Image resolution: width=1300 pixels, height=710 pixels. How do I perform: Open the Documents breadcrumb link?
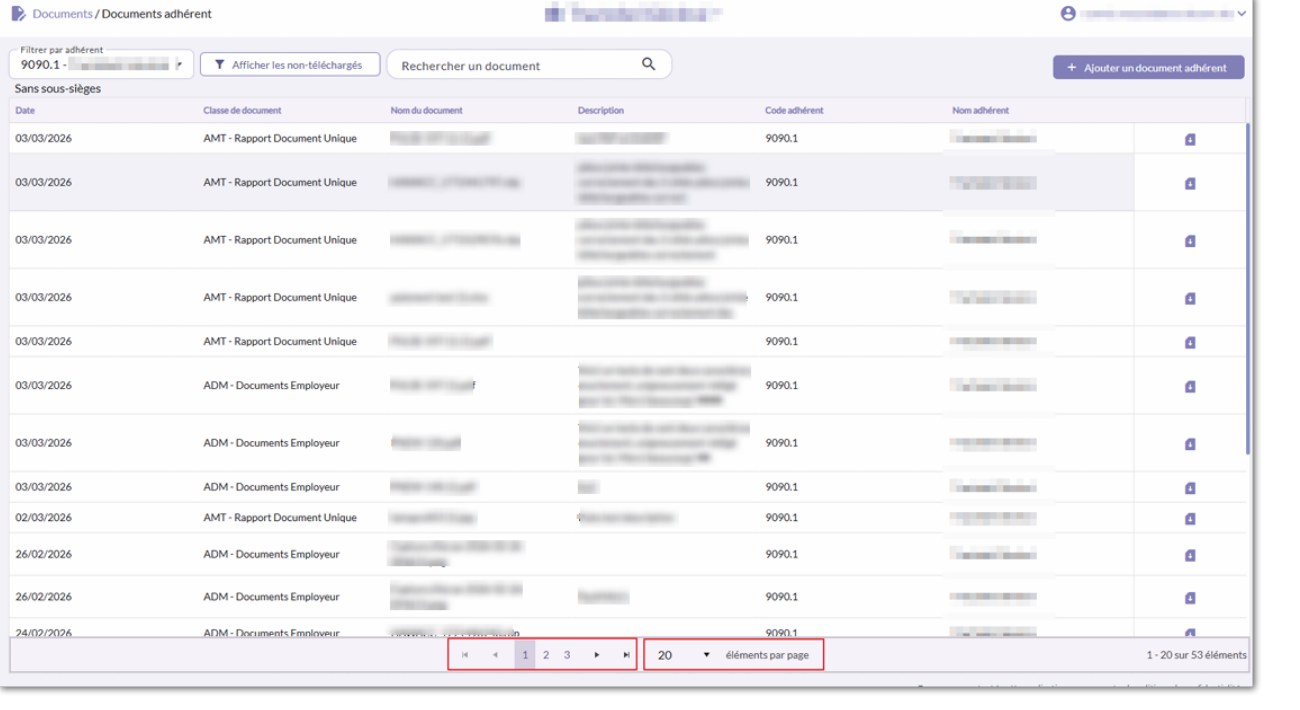[62, 14]
